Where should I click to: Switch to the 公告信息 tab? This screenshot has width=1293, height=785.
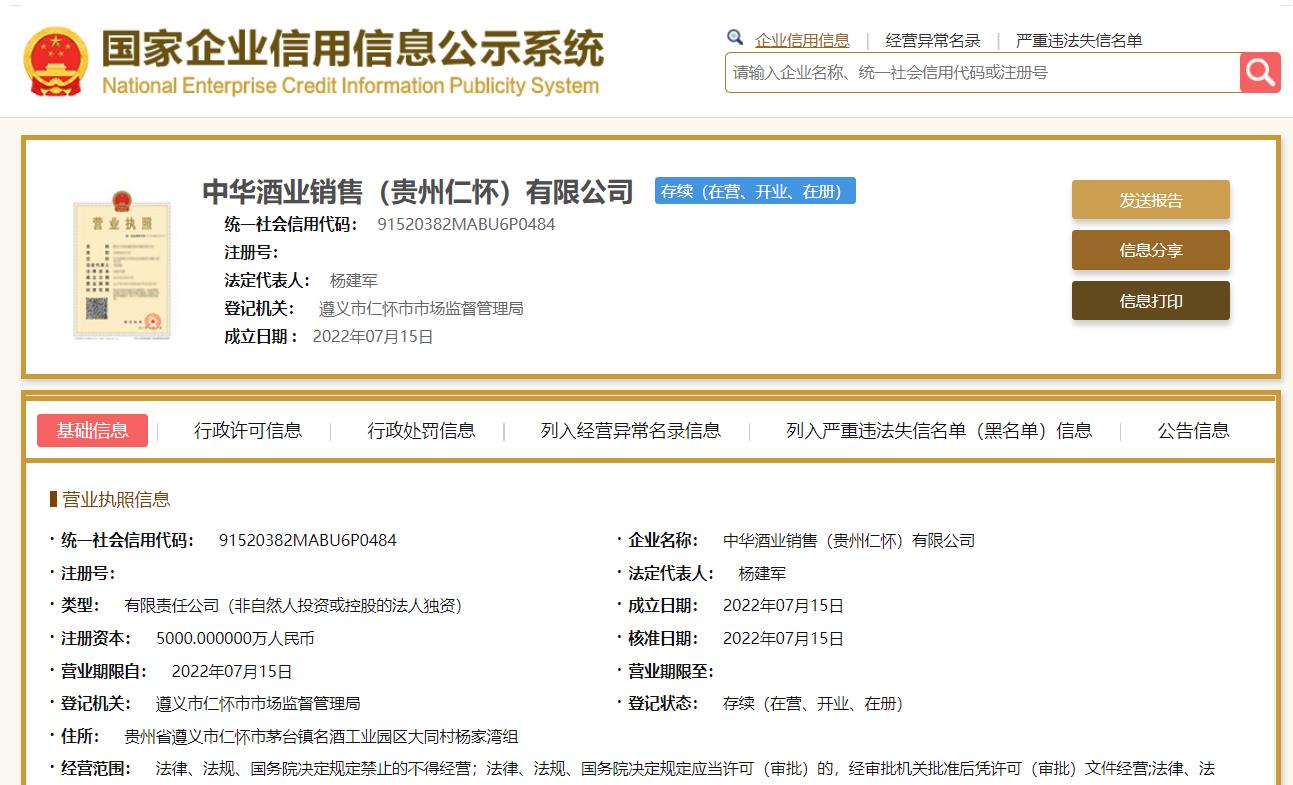point(1193,431)
